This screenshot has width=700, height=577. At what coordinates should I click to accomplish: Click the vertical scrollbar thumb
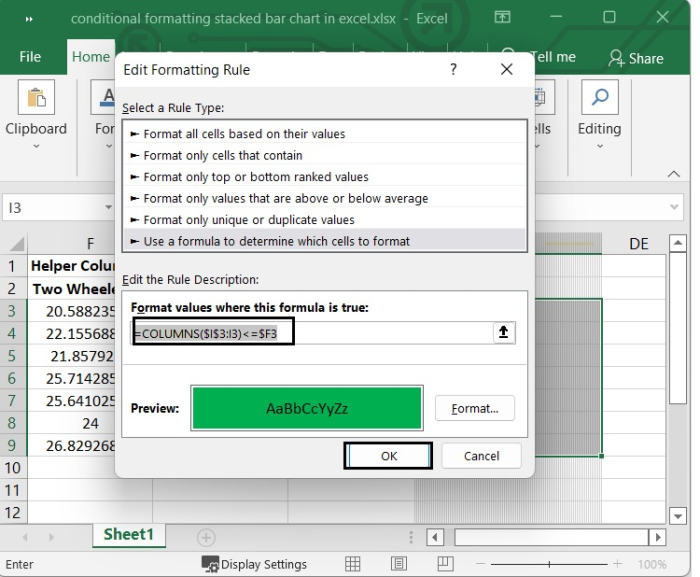tap(678, 328)
